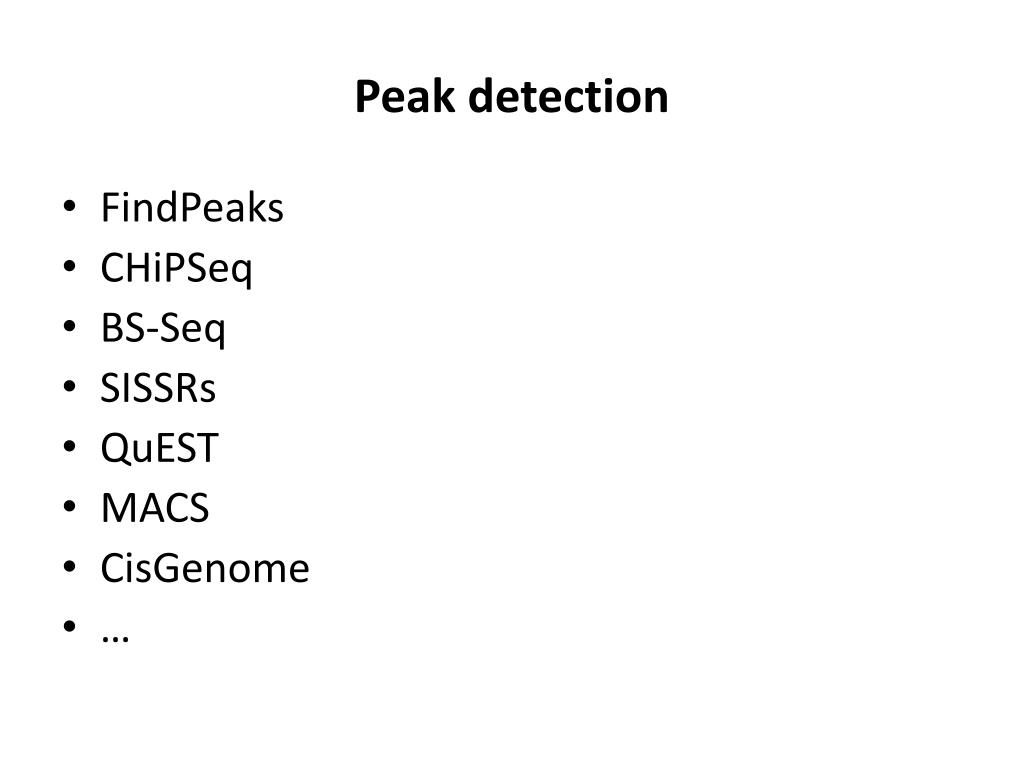The image size is (1024, 768).
Task: Click the Peak detection title
Action: [x=511, y=97]
